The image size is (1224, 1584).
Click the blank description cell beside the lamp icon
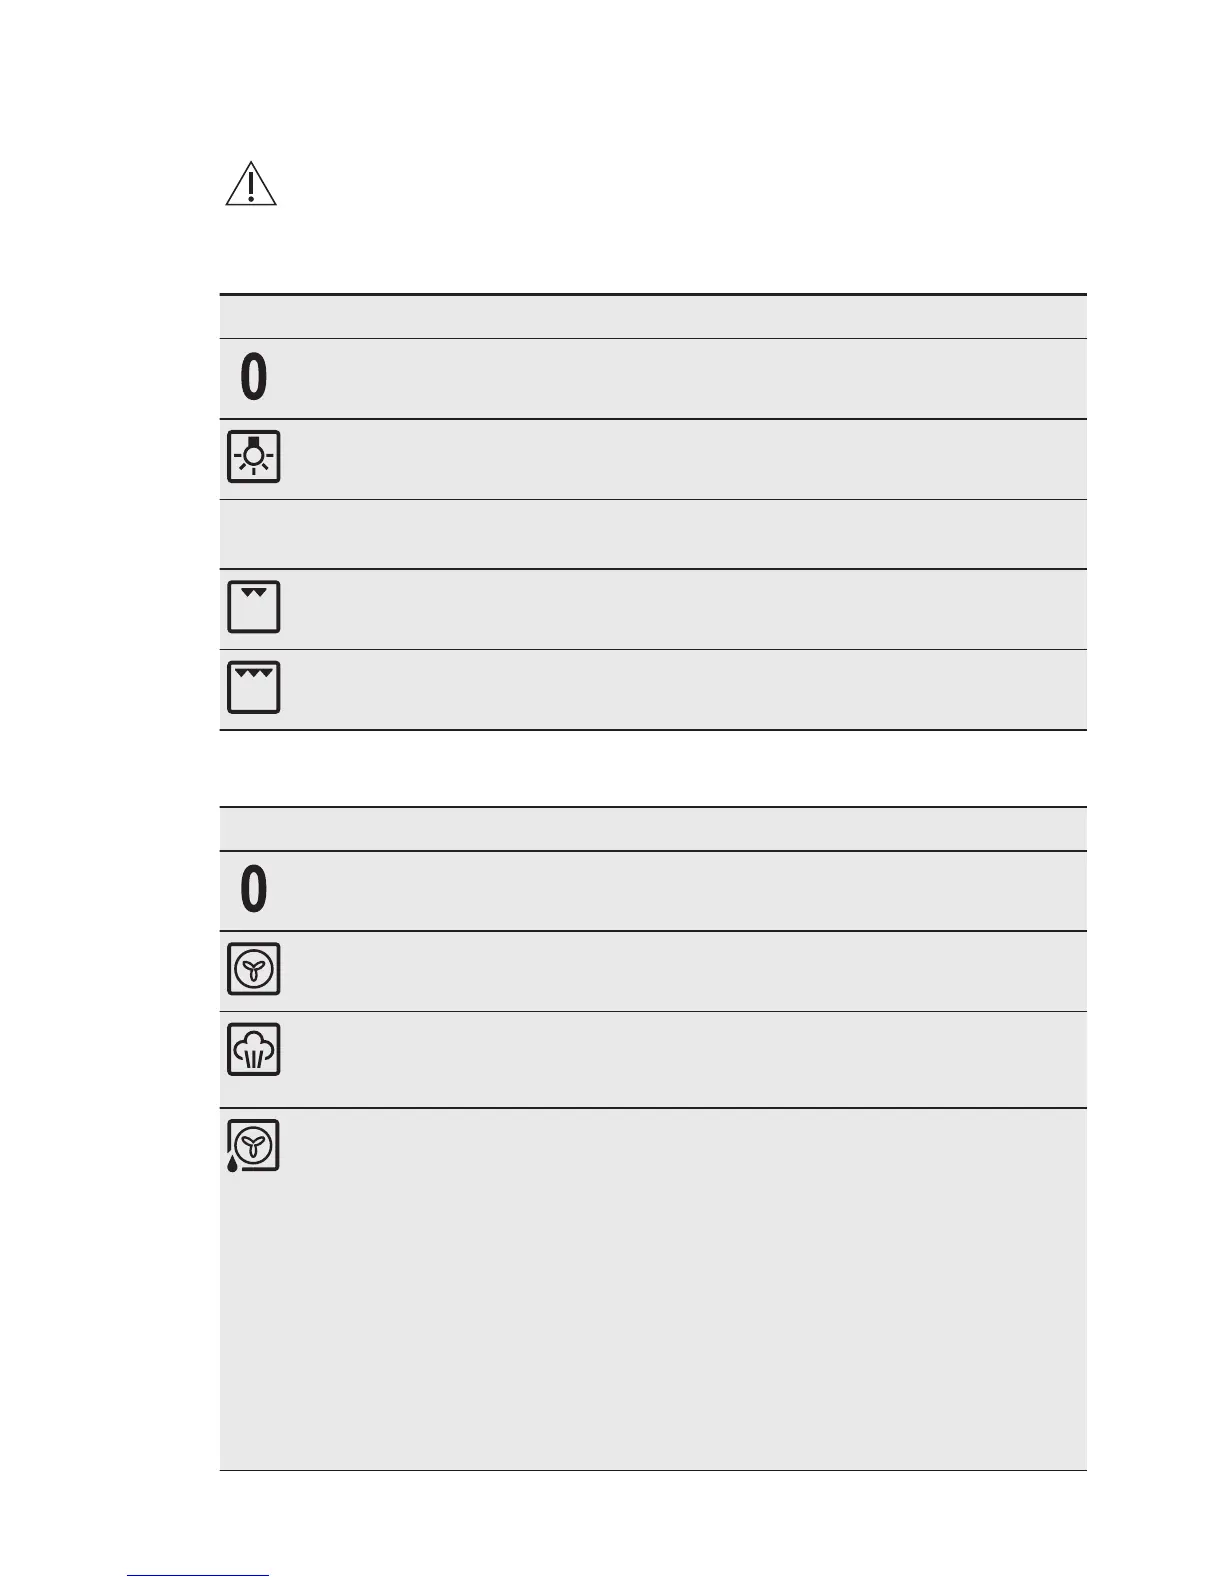[688, 459]
